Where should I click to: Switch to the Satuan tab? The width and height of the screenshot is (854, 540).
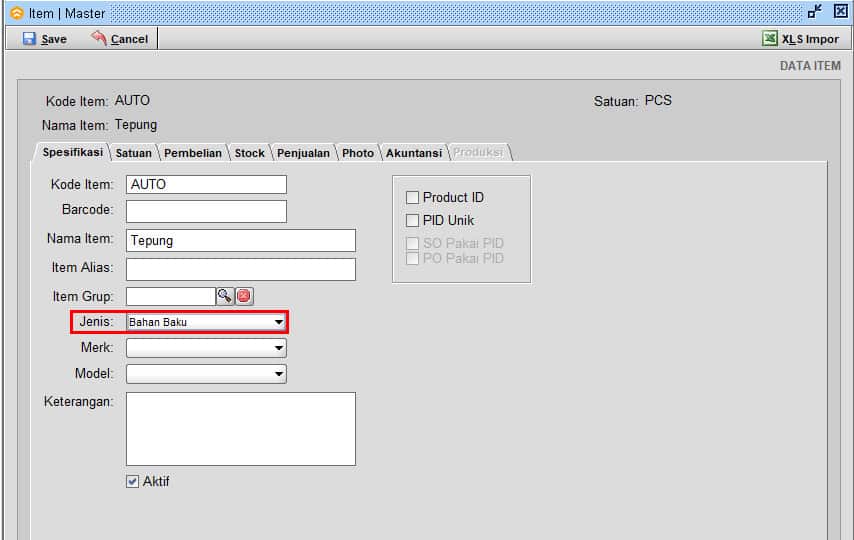click(x=133, y=153)
